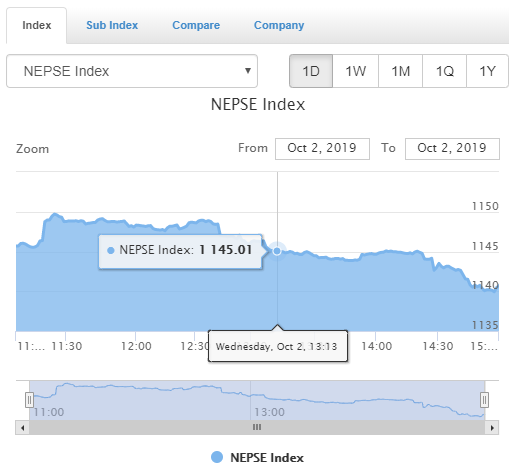Click the From date field
The height and width of the screenshot is (467, 517).
322,149
